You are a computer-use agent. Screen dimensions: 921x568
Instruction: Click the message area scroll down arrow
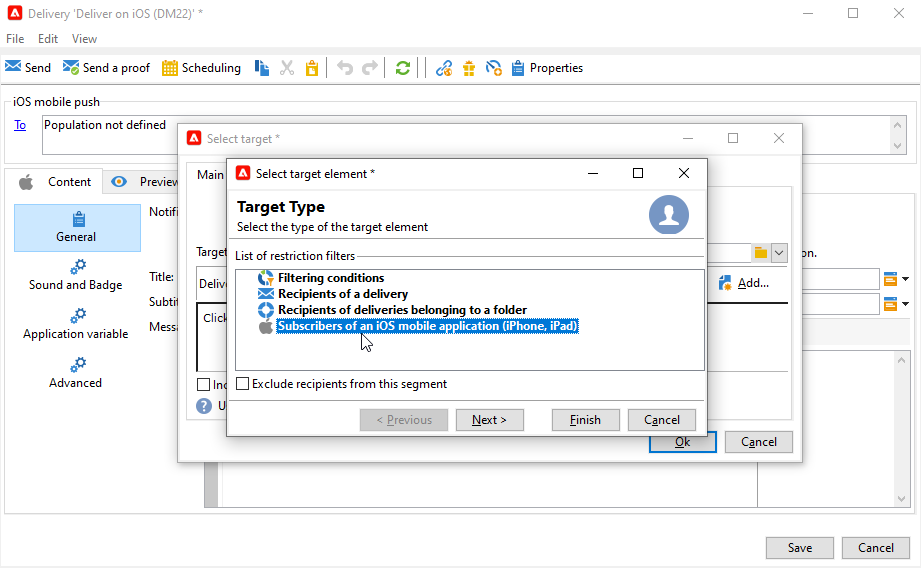click(901, 499)
